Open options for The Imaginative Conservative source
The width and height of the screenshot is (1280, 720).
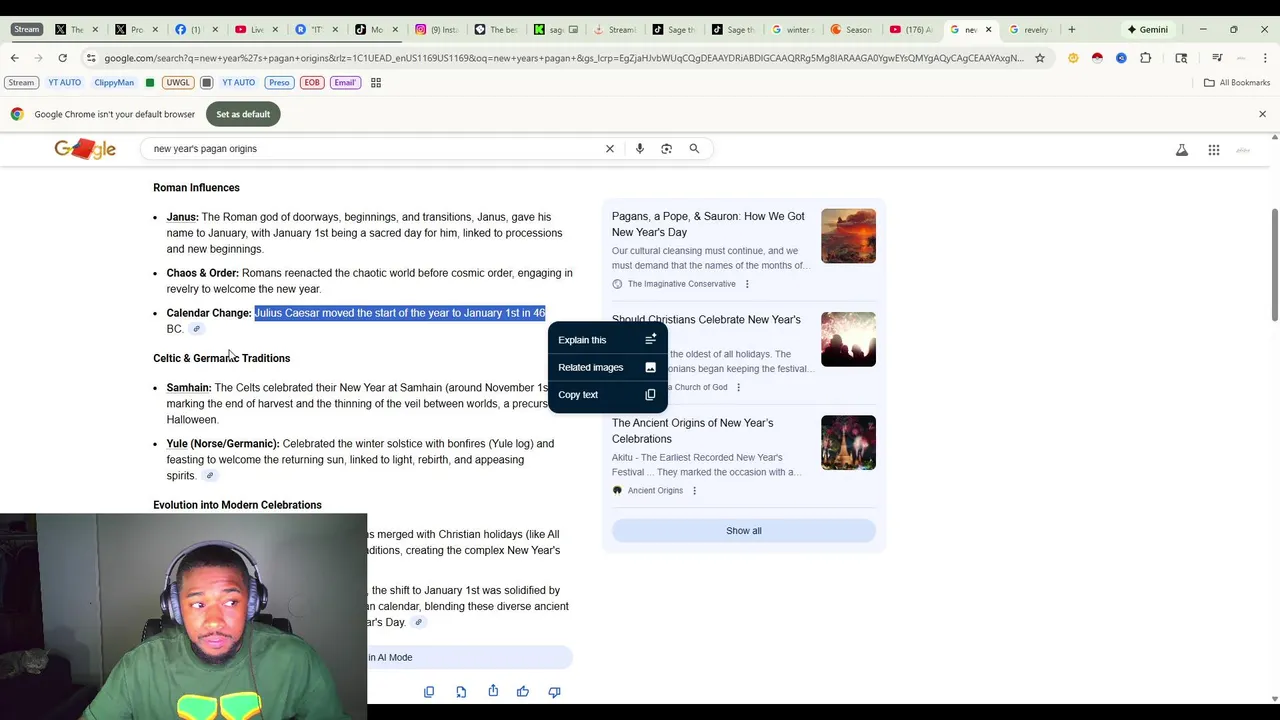(x=747, y=284)
